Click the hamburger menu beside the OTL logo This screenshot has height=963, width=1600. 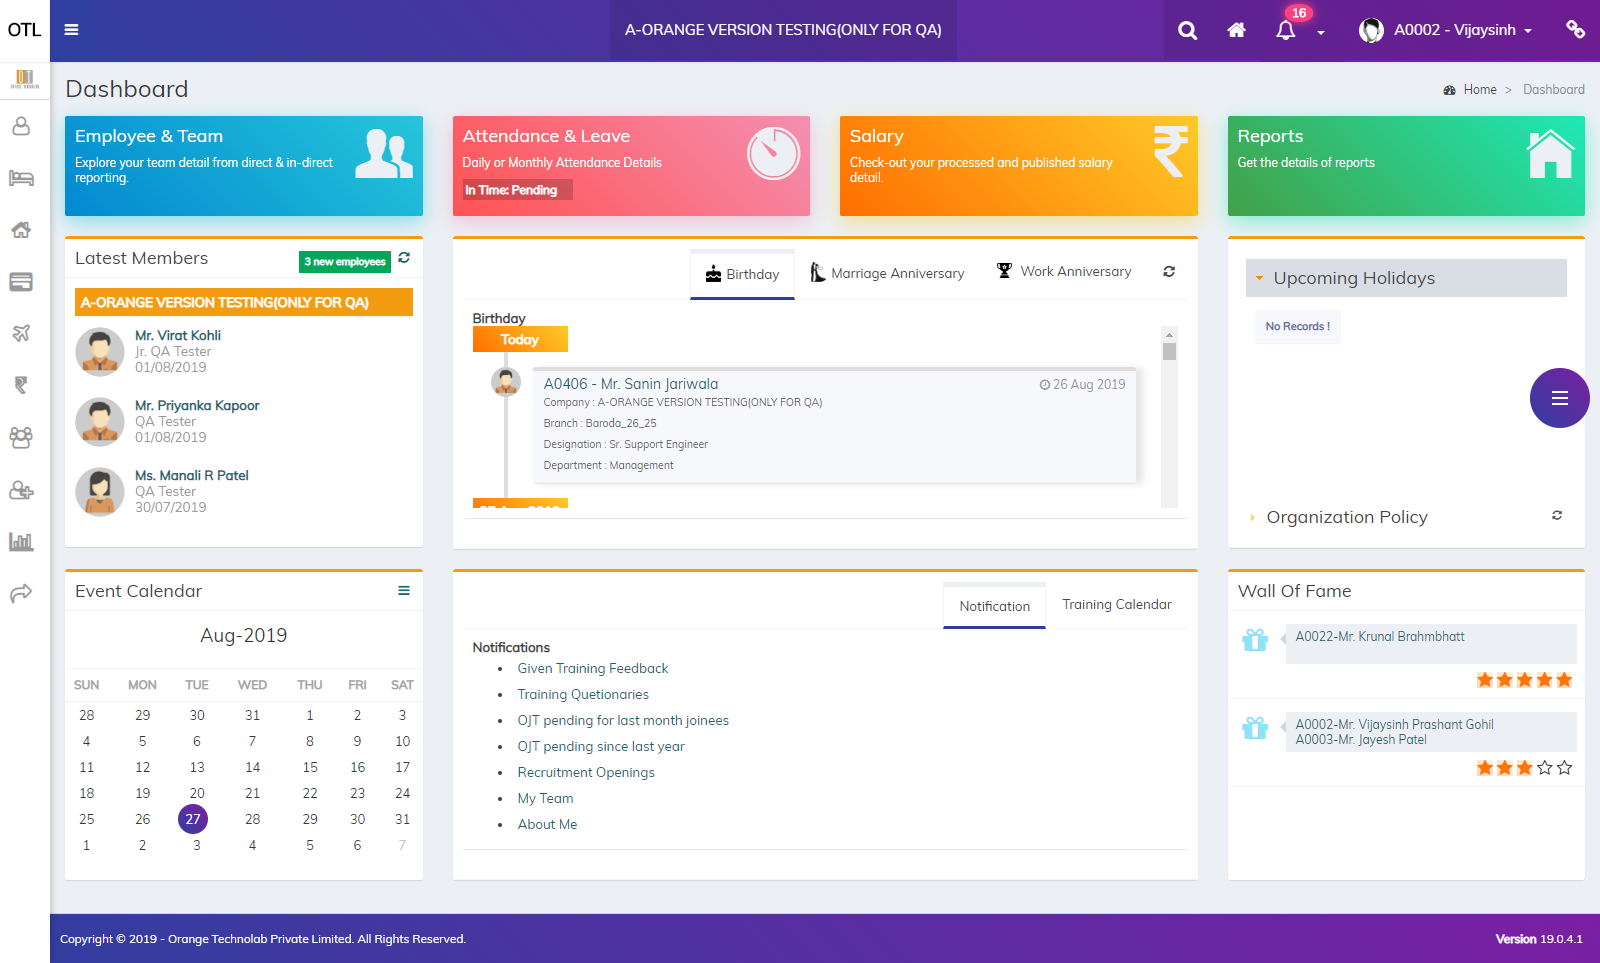pos(71,30)
